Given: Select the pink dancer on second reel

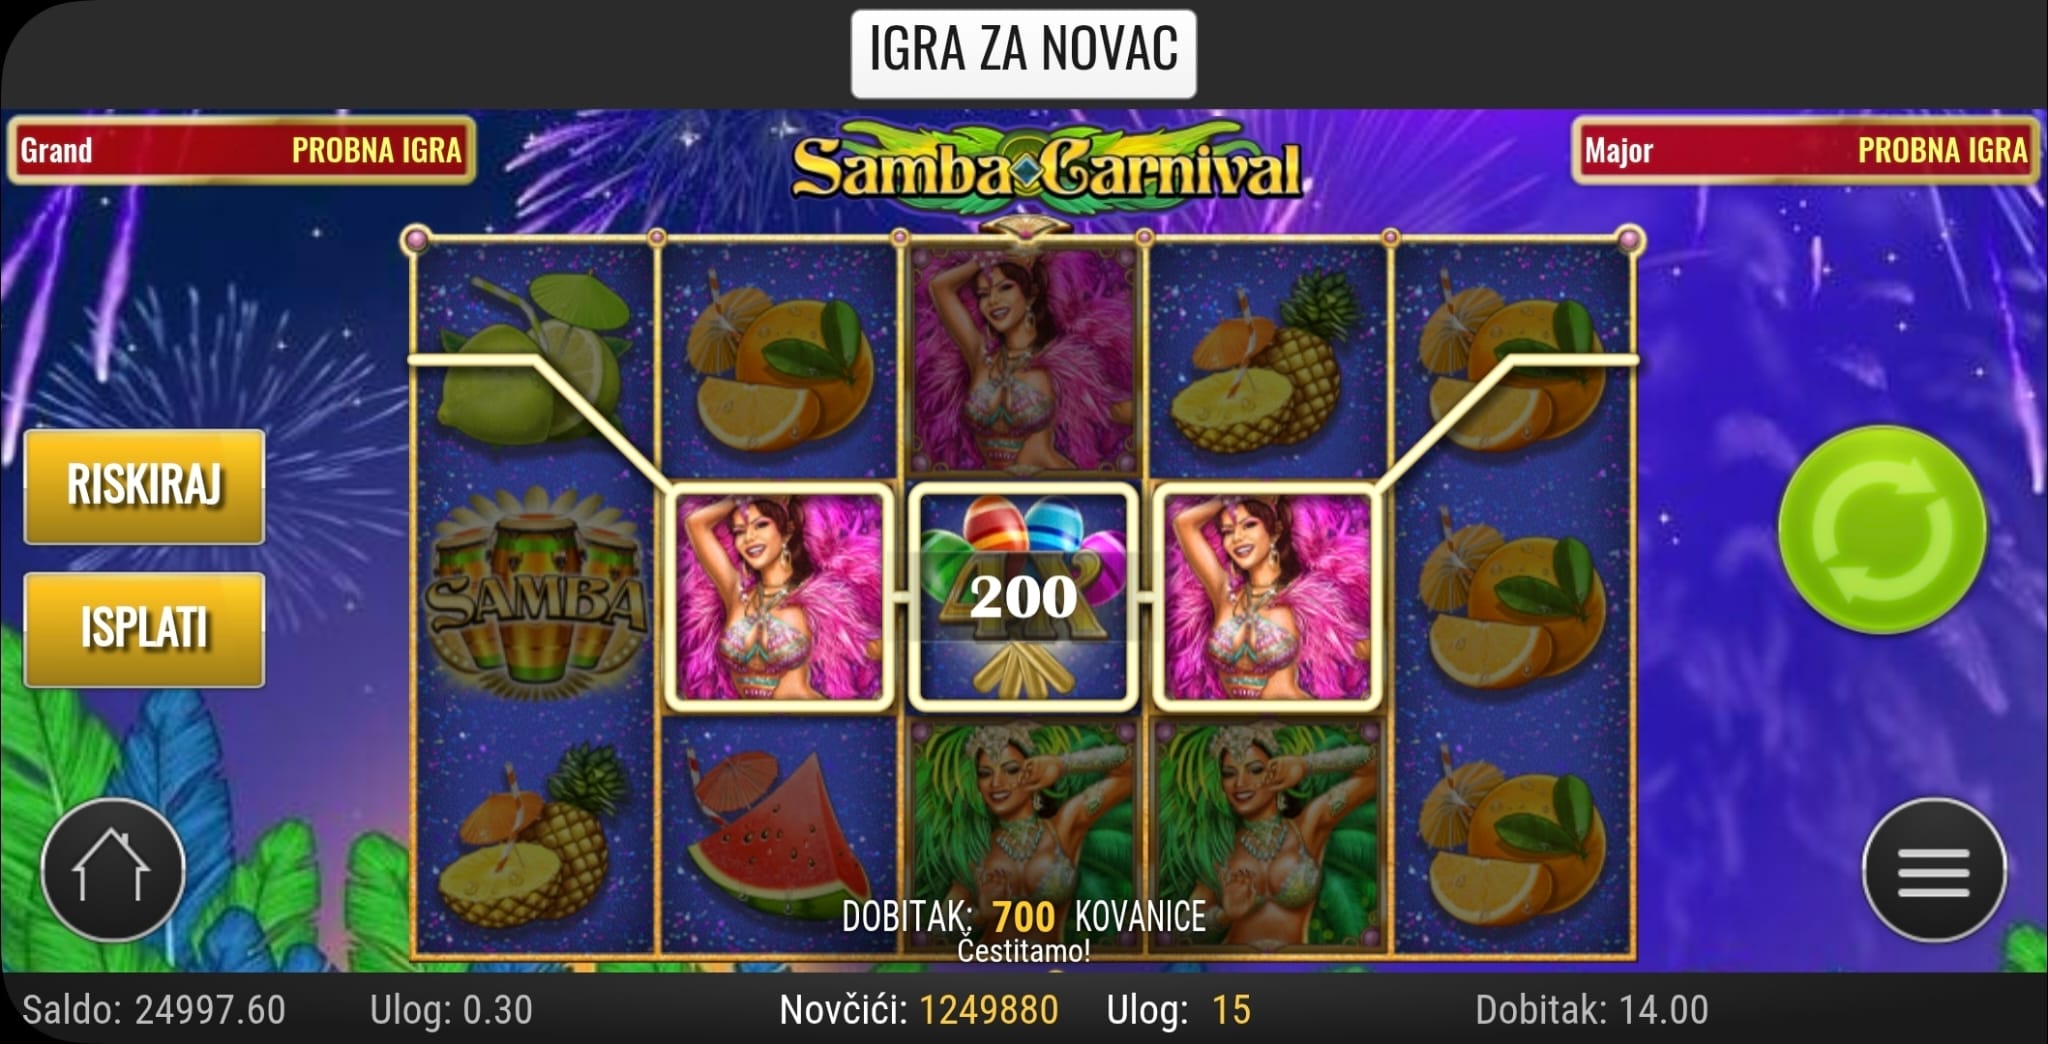Looking at the screenshot, I should tap(779, 597).
